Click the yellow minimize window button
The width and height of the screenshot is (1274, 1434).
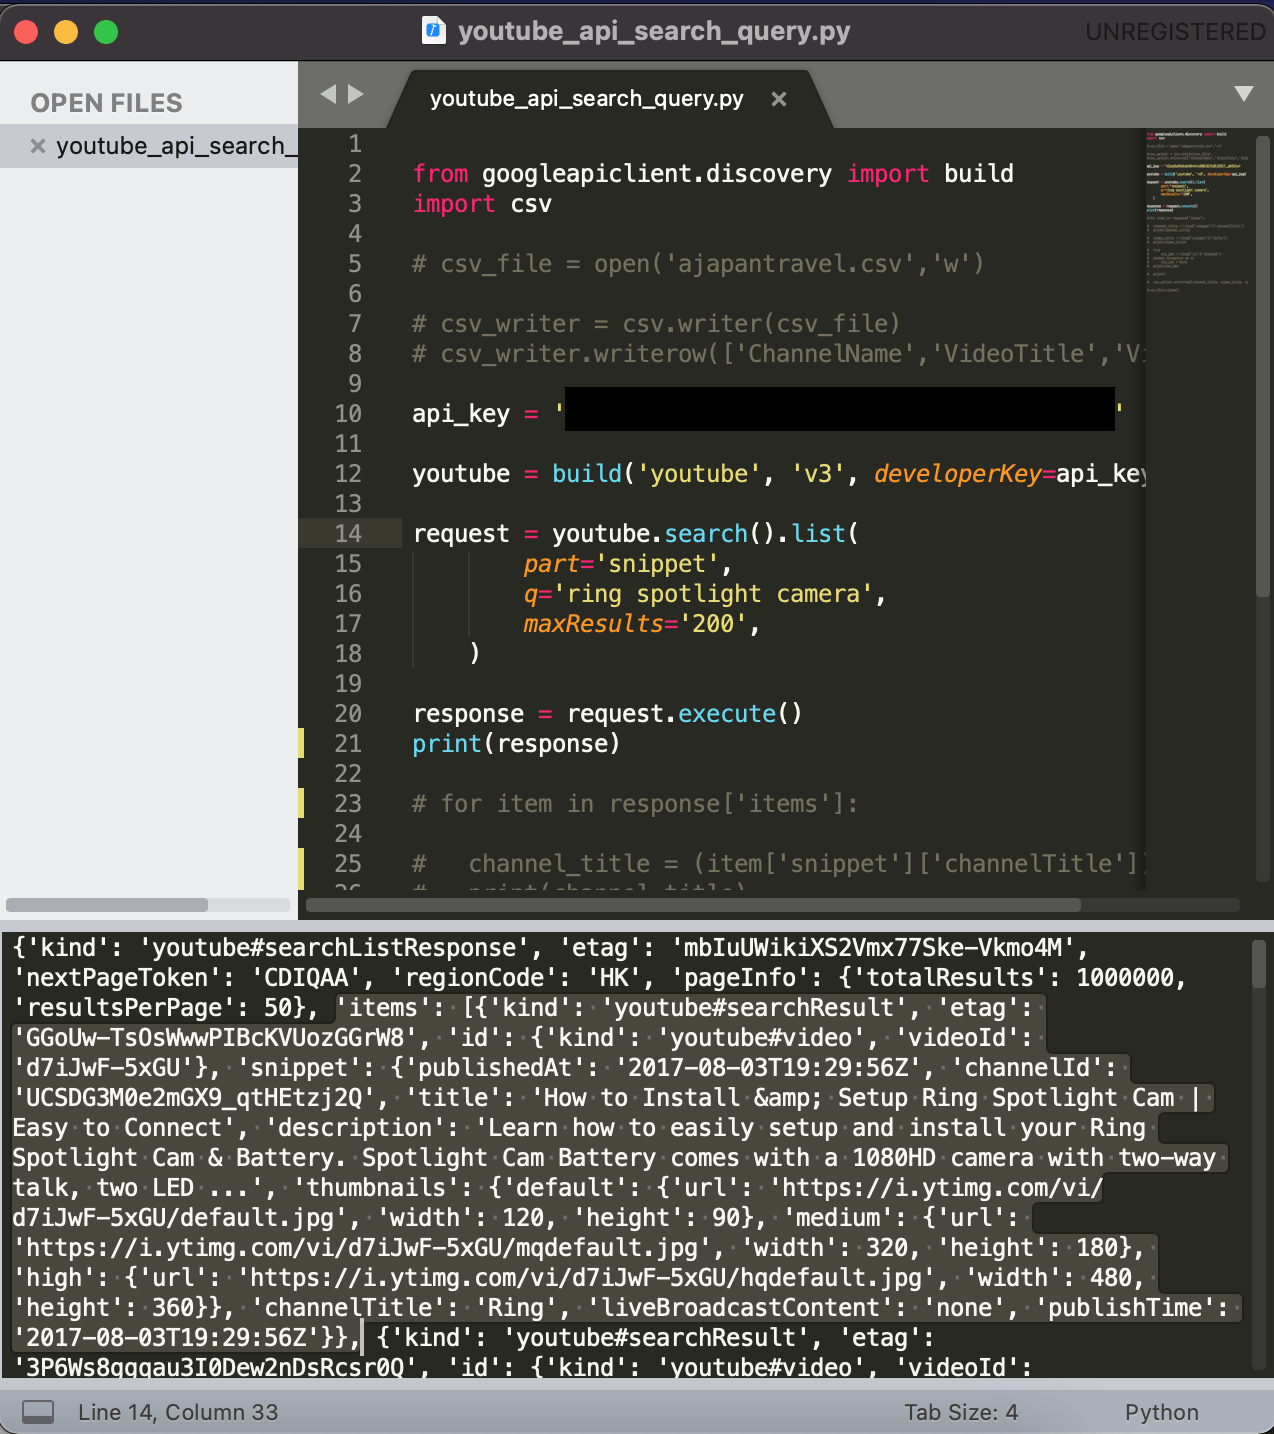[66, 32]
